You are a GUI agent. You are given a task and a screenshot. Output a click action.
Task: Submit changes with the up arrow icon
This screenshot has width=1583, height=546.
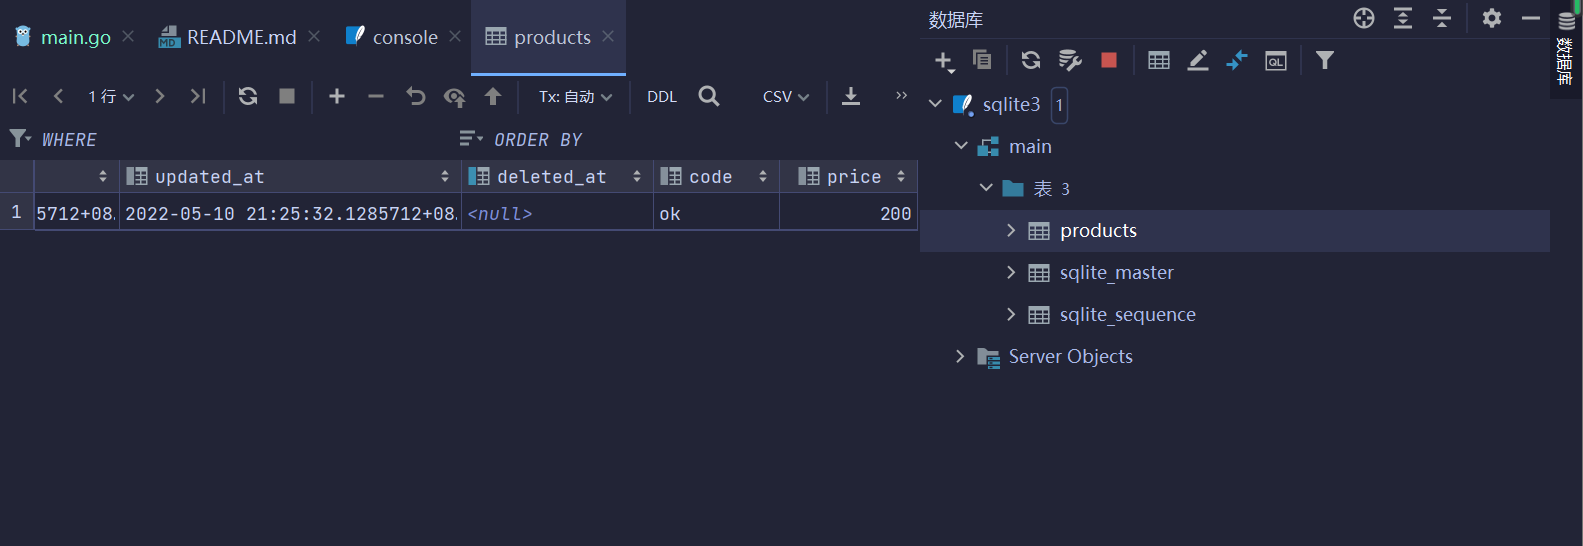click(x=493, y=96)
